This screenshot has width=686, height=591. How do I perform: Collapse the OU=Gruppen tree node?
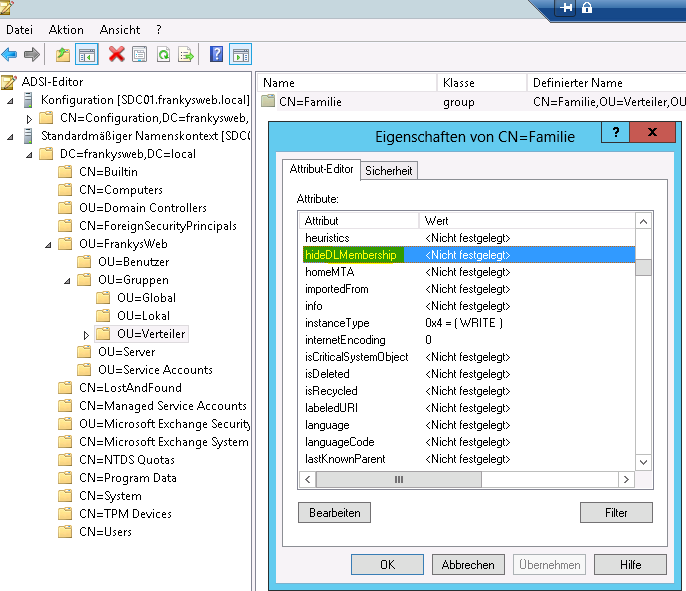[67, 280]
